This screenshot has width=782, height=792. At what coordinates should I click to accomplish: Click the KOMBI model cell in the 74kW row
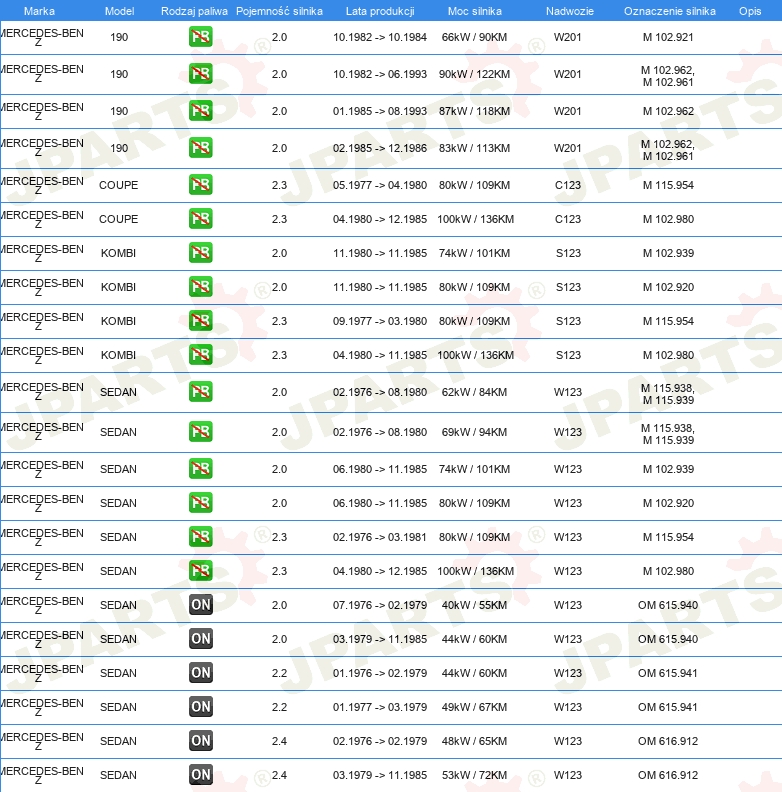[118, 253]
